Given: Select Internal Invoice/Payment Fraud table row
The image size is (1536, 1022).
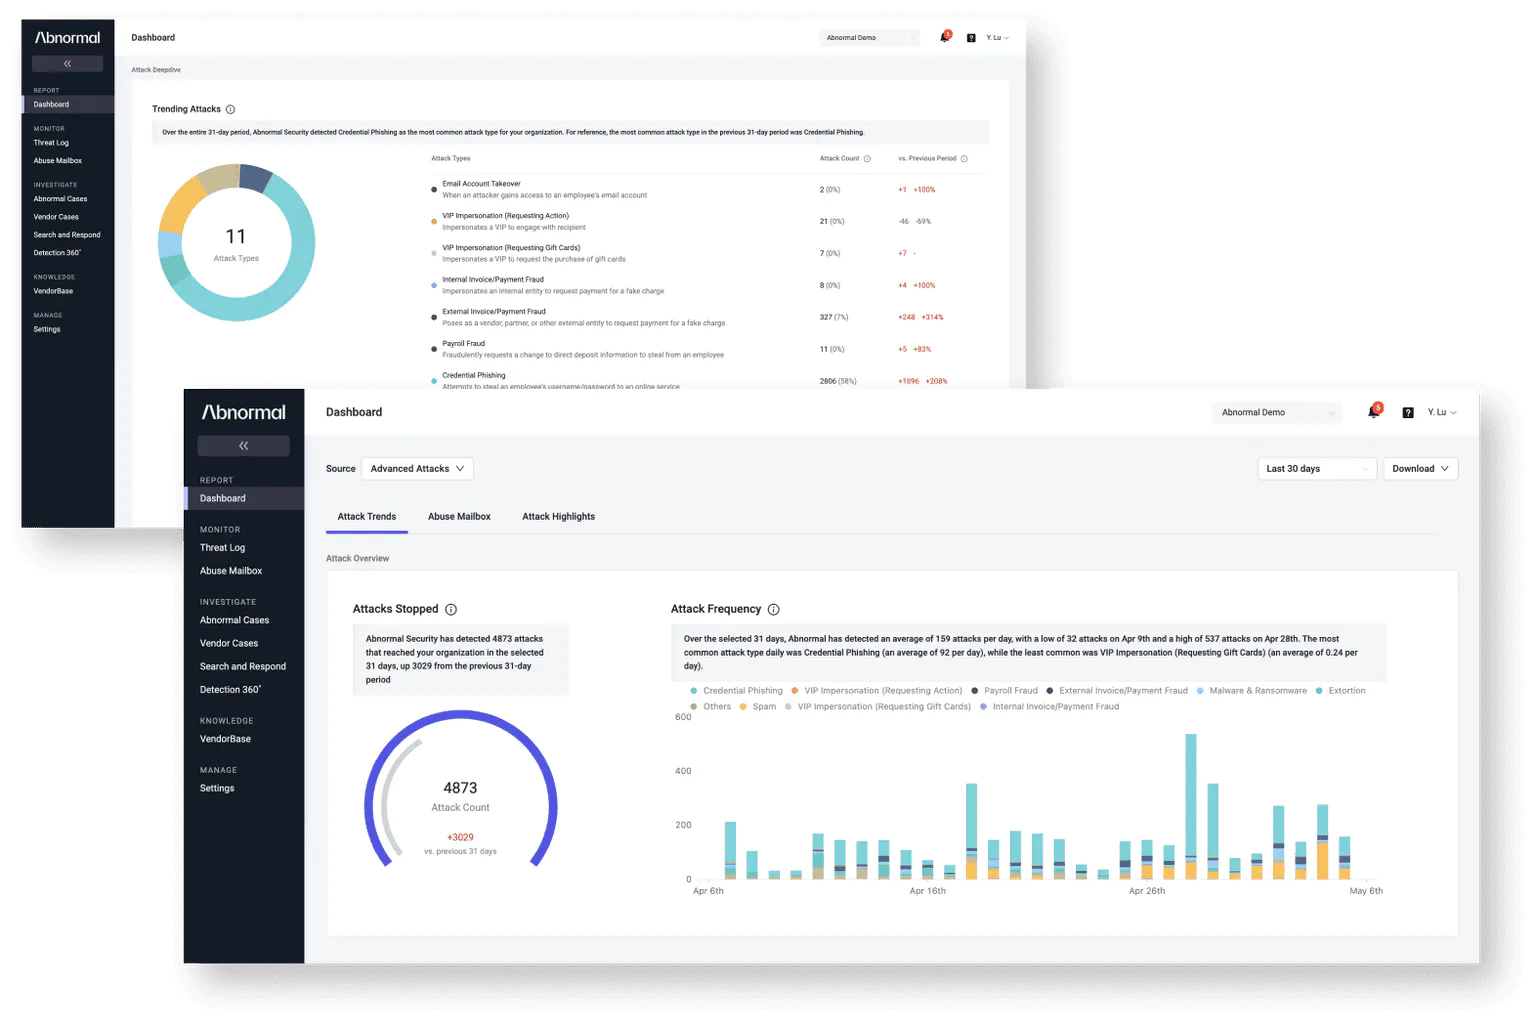Looking at the screenshot, I should tap(710, 285).
